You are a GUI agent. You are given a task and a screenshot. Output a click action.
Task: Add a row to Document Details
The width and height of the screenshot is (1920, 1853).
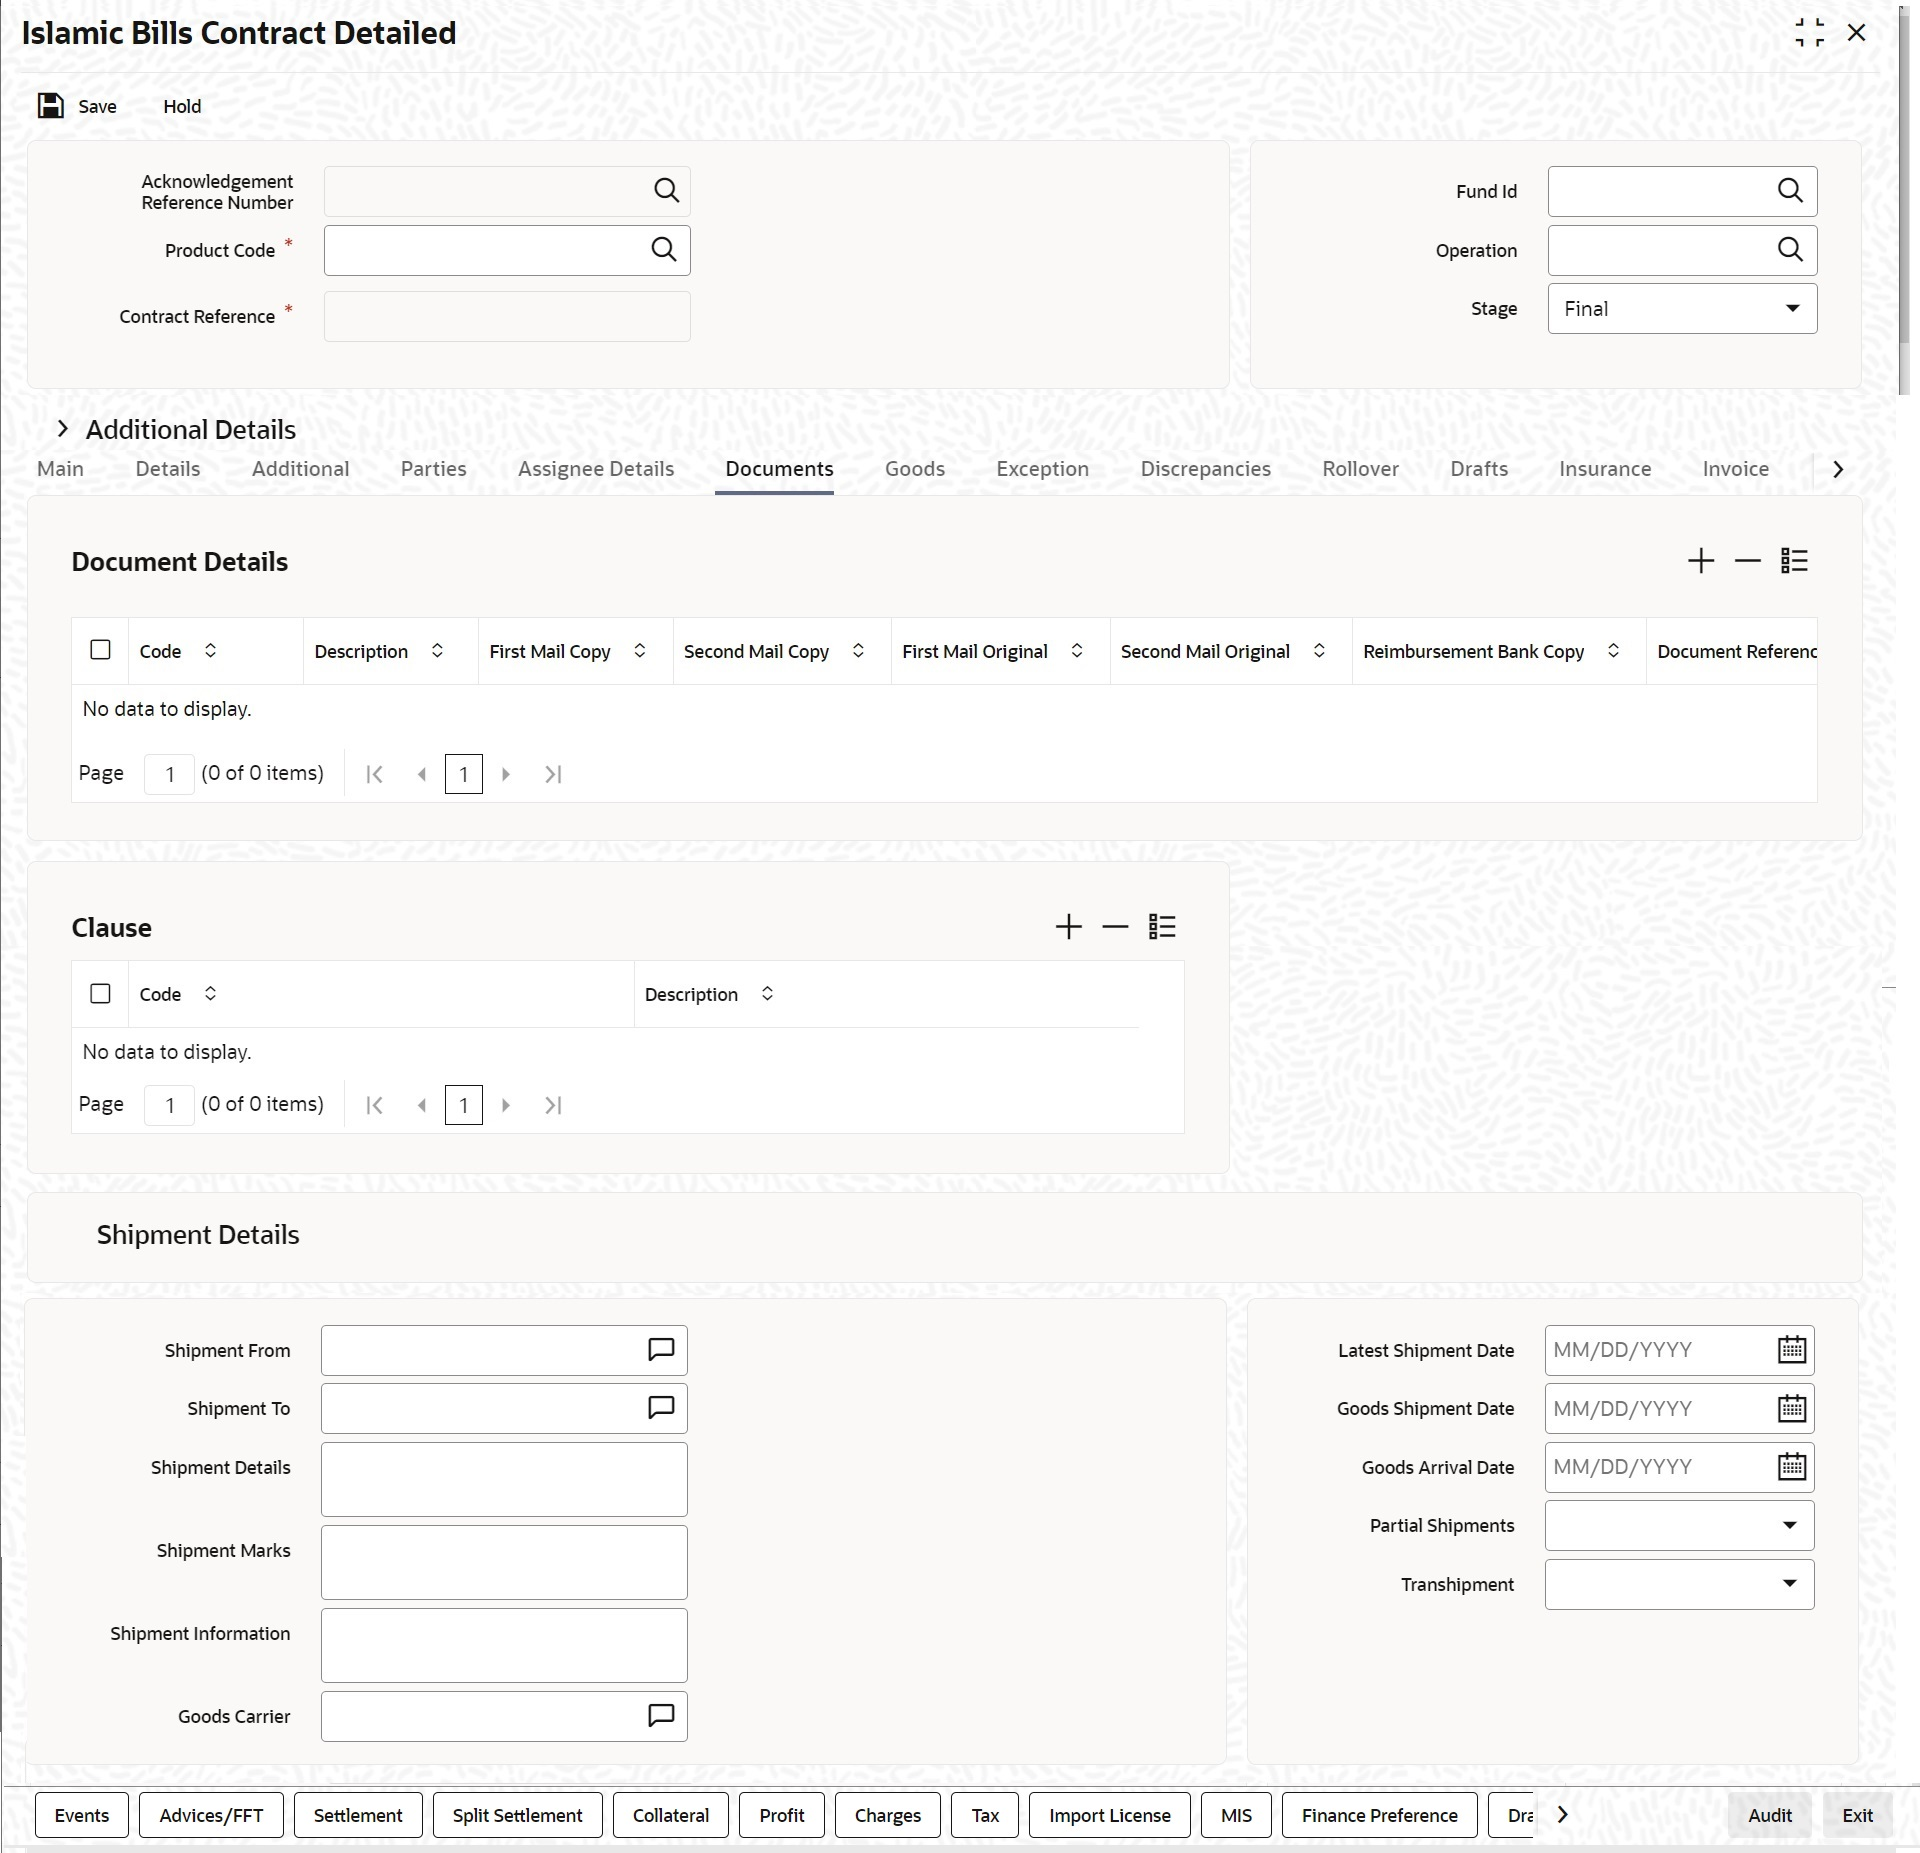(1700, 561)
